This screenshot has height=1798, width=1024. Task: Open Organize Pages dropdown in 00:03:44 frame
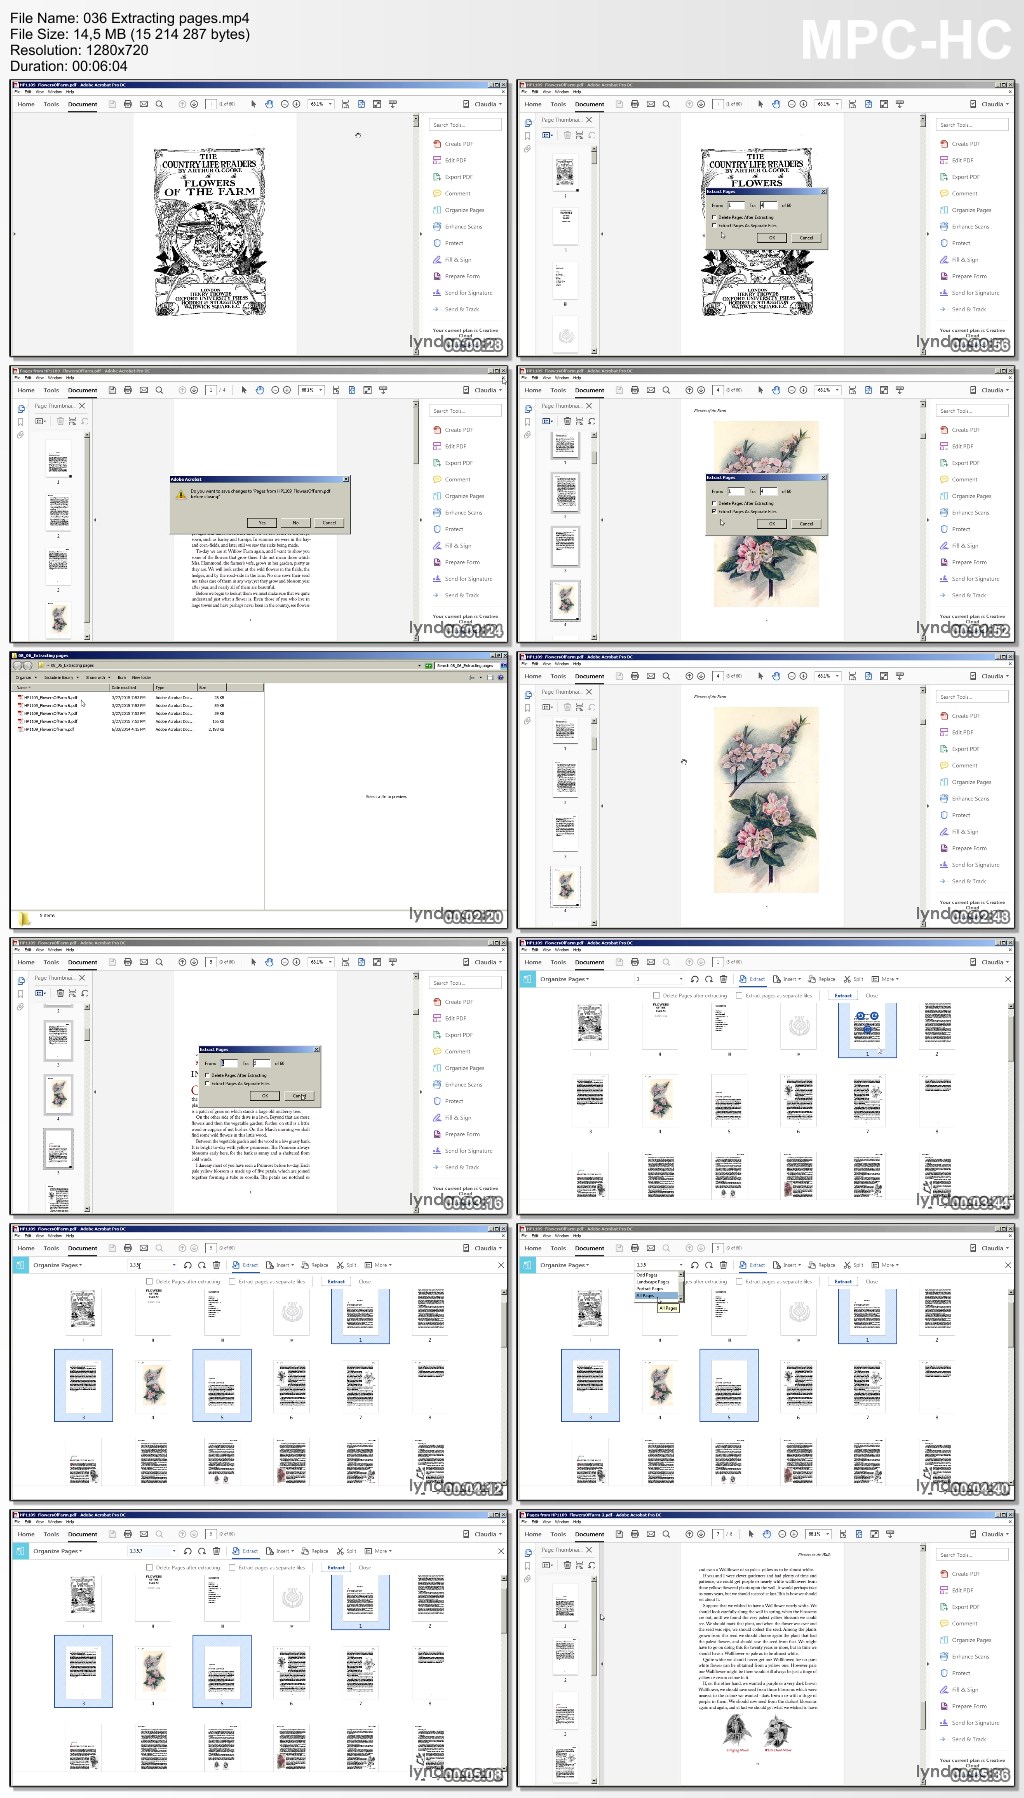565,980
